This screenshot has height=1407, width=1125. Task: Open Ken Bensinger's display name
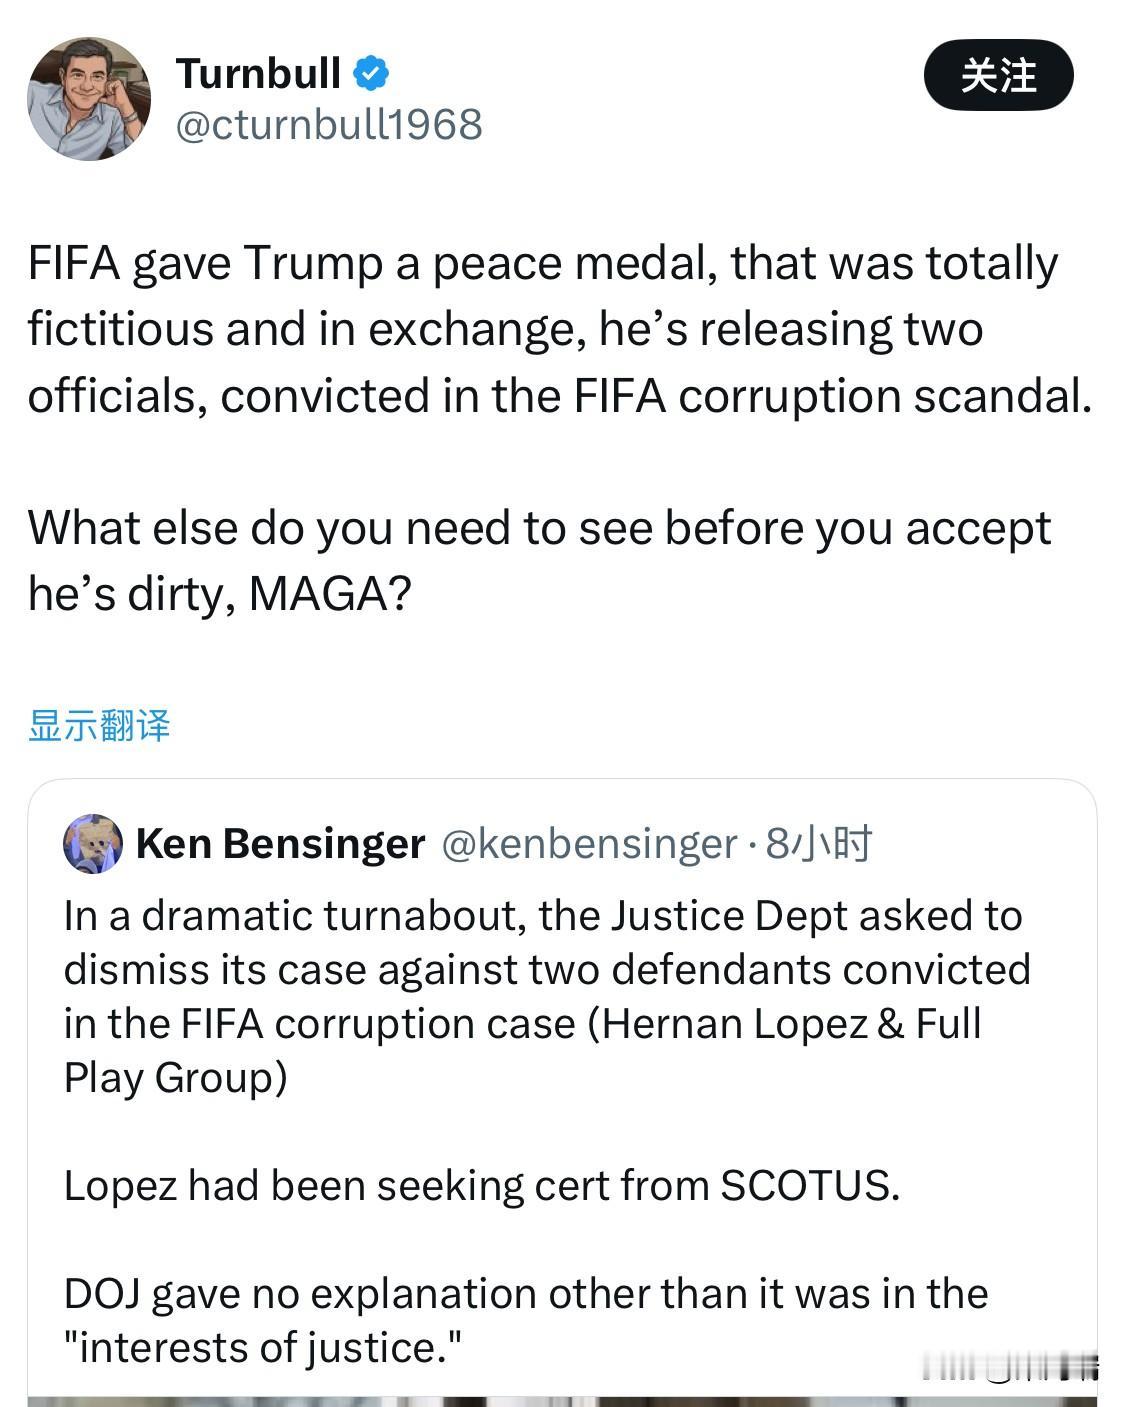pos(280,843)
